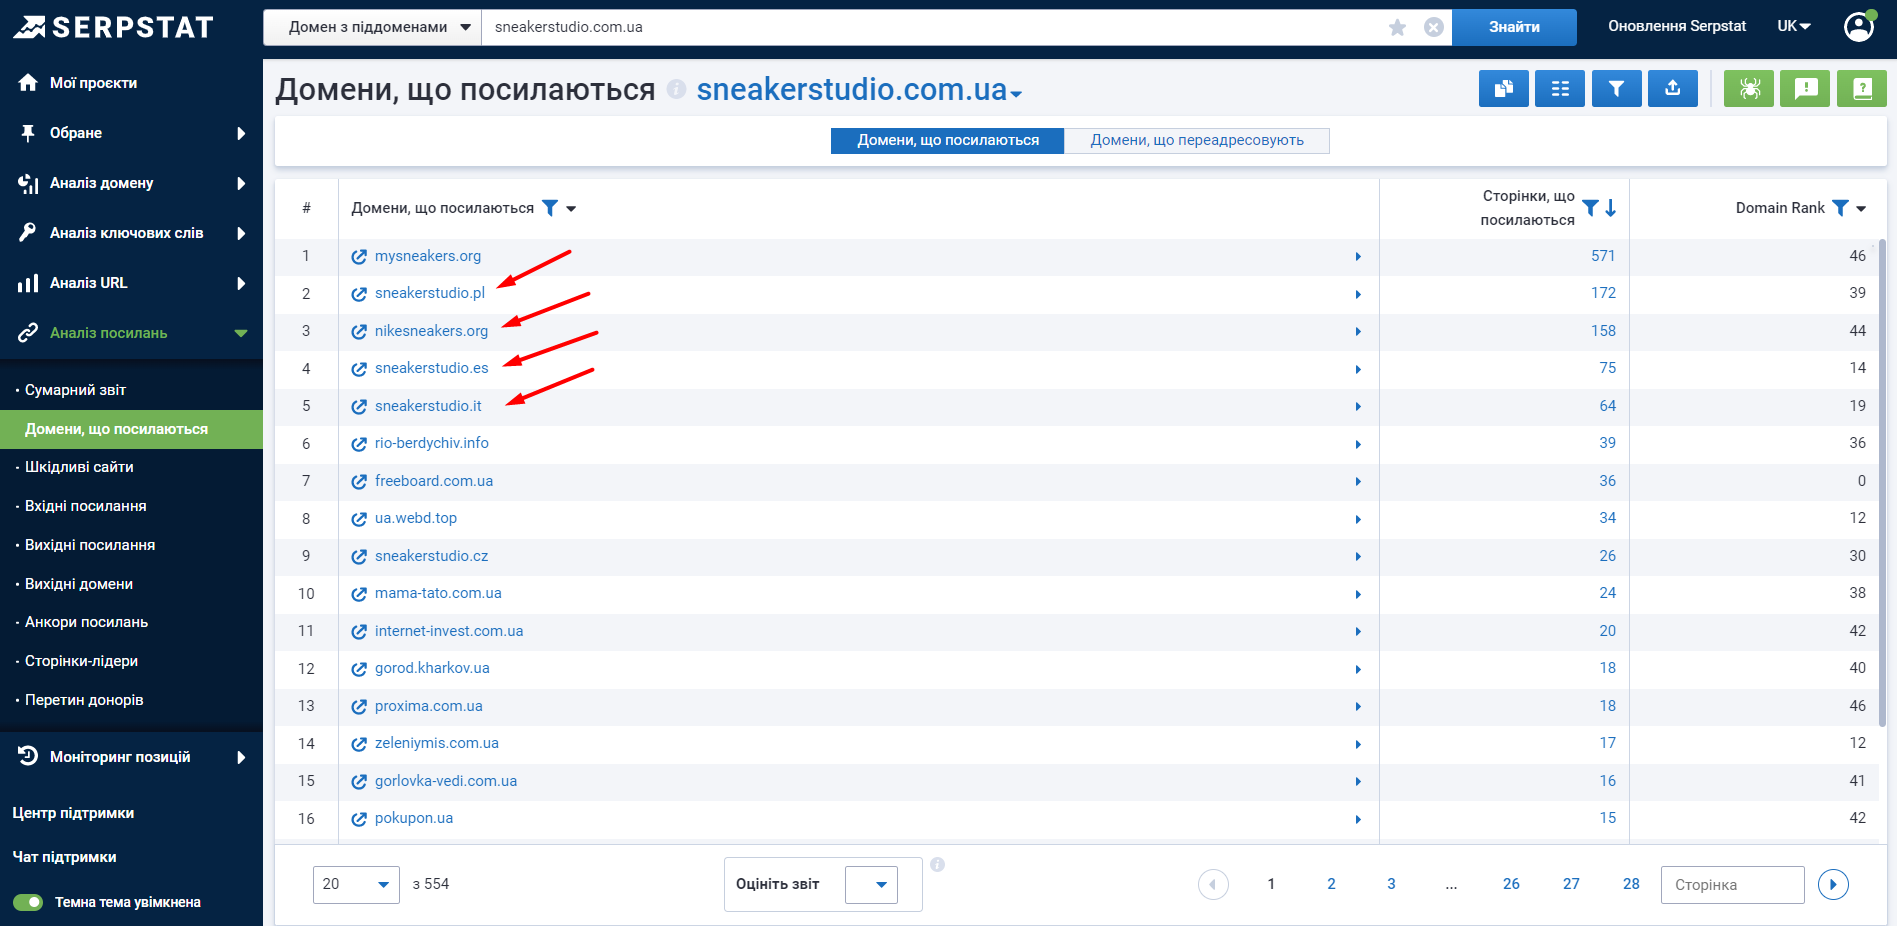Viewport: 1897px width, 926px height.
Task: Expand the UK language selector
Action: point(1794,27)
